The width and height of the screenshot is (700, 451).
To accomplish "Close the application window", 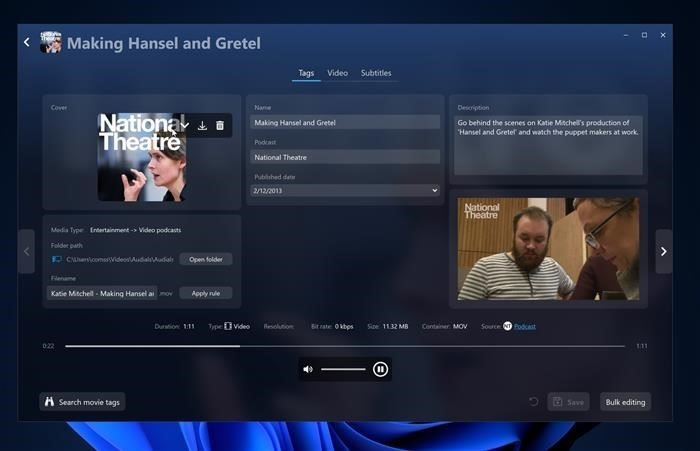I will click(663, 35).
